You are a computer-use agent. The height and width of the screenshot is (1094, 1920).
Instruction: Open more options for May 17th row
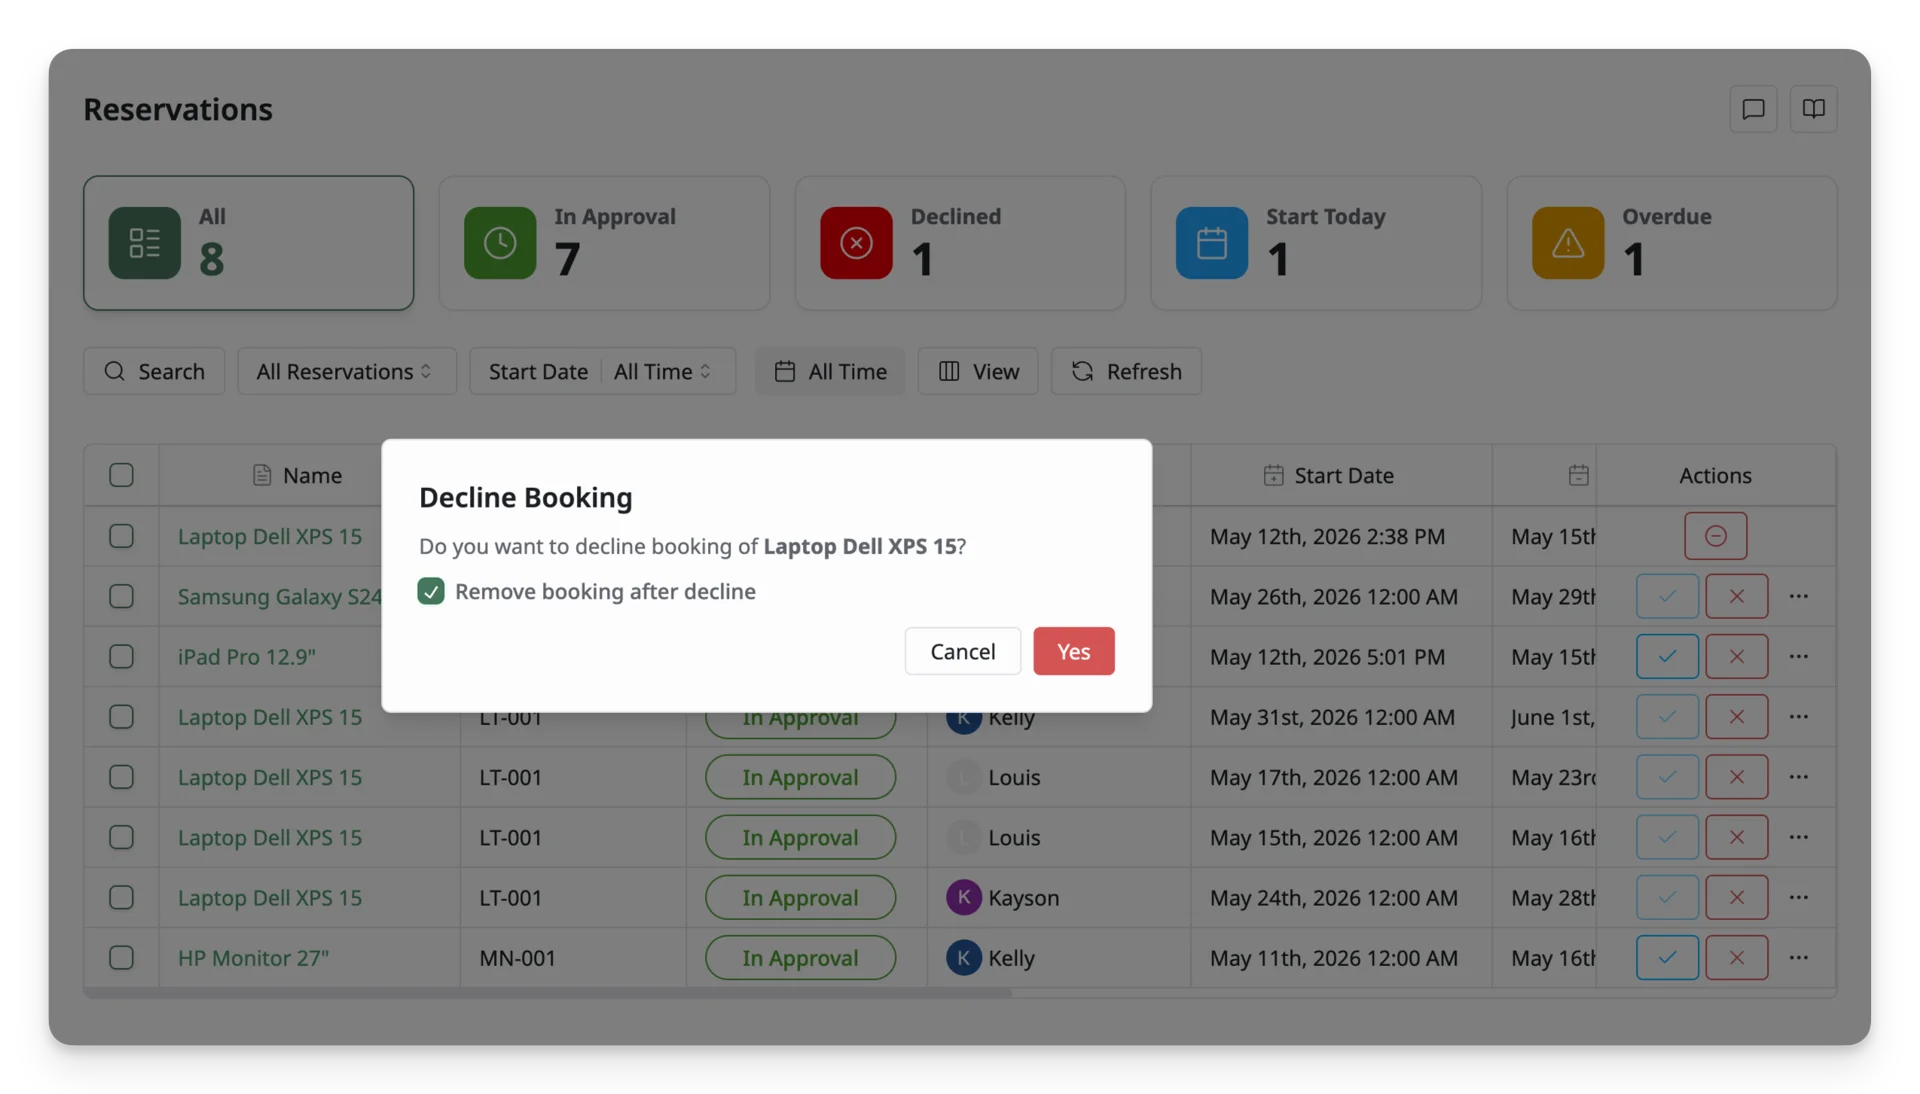click(x=1798, y=777)
